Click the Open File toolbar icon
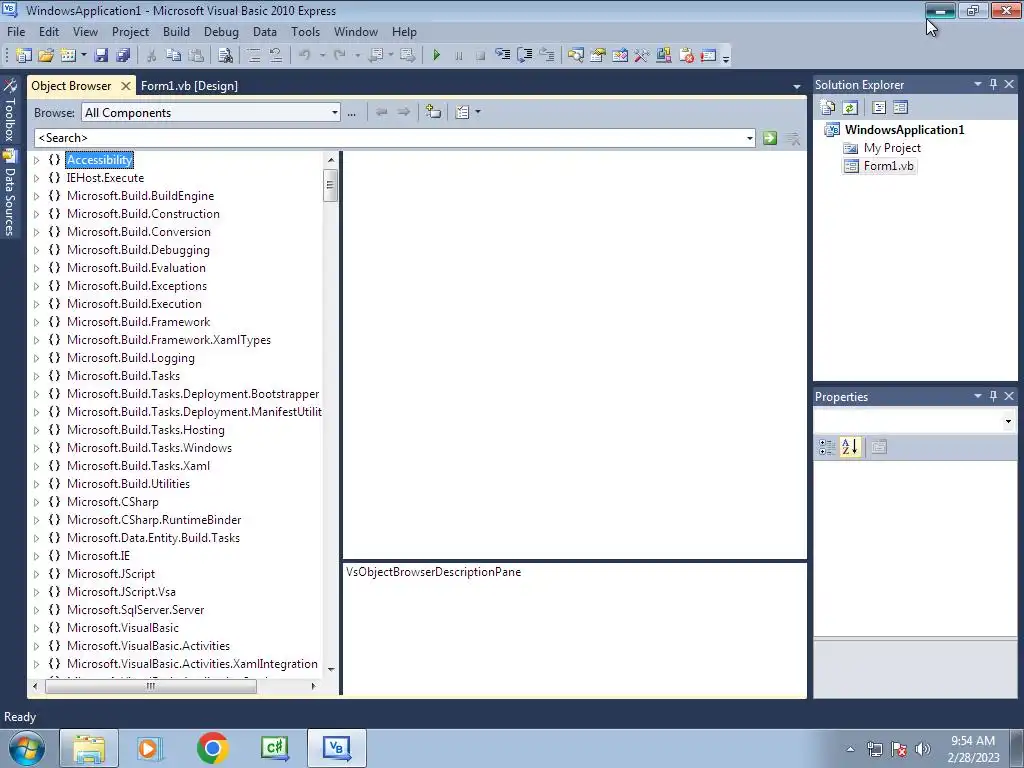This screenshot has height=768, width=1024. pos(46,56)
